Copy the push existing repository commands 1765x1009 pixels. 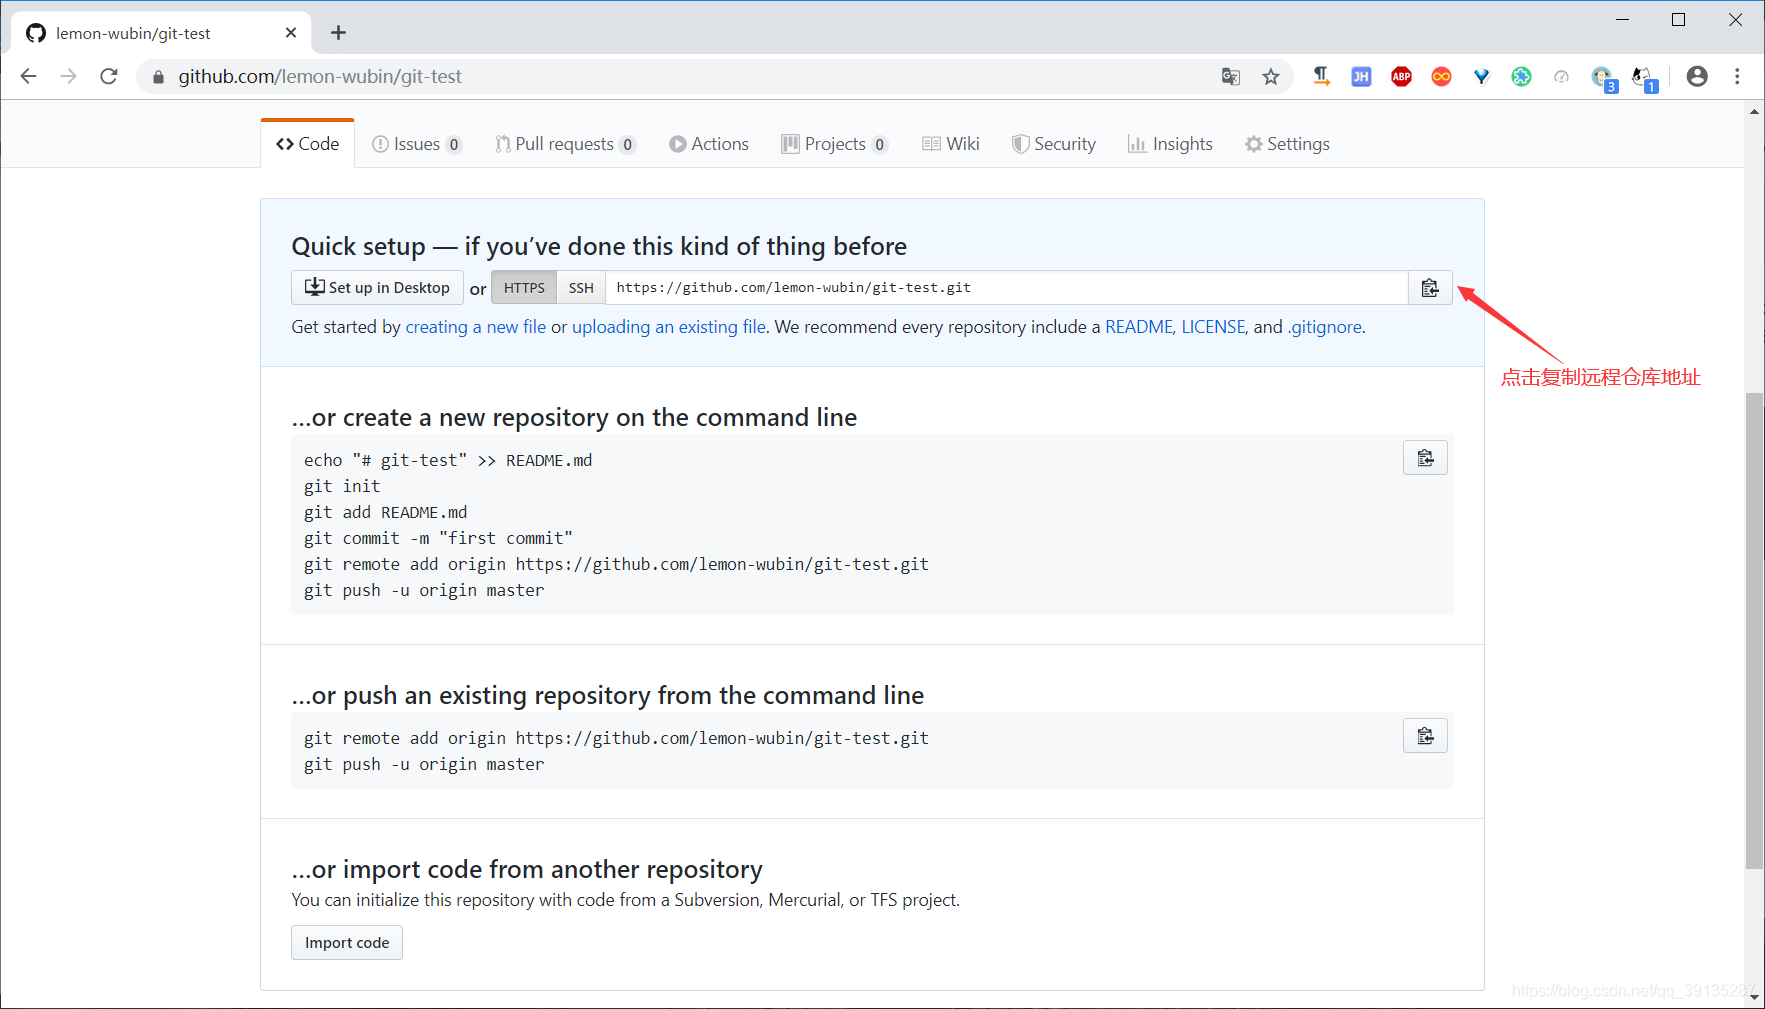pos(1425,736)
